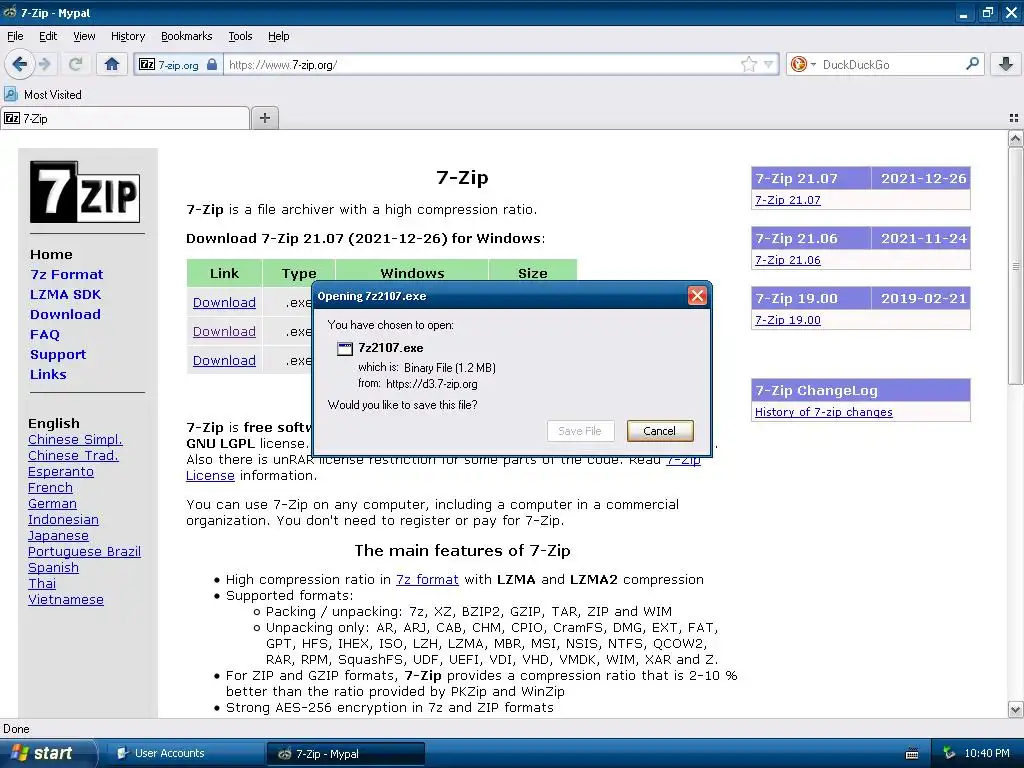This screenshot has width=1024, height=768.
Task: Open the FAQ sidebar link
Action: coord(44,334)
